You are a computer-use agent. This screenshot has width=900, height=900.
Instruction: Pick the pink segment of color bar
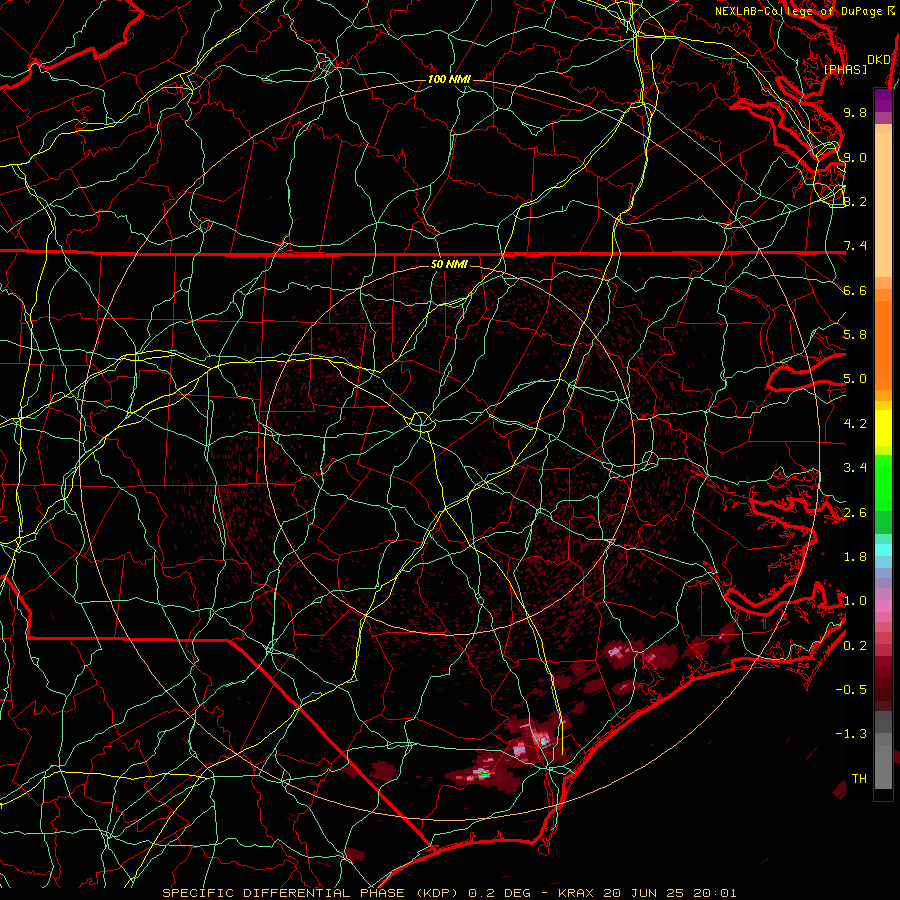(x=883, y=606)
